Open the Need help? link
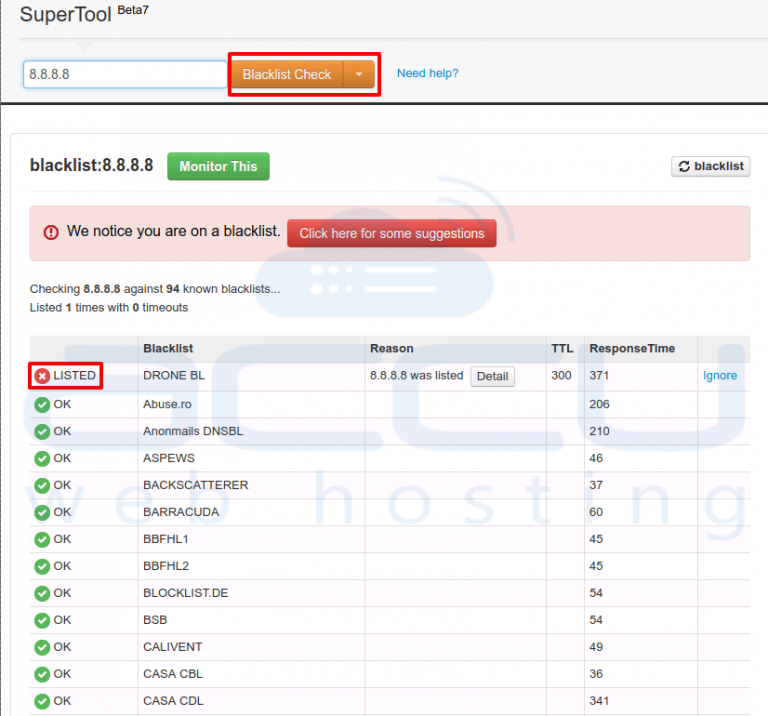Image resolution: width=768 pixels, height=716 pixels. pyautogui.click(x=427, y=74)
